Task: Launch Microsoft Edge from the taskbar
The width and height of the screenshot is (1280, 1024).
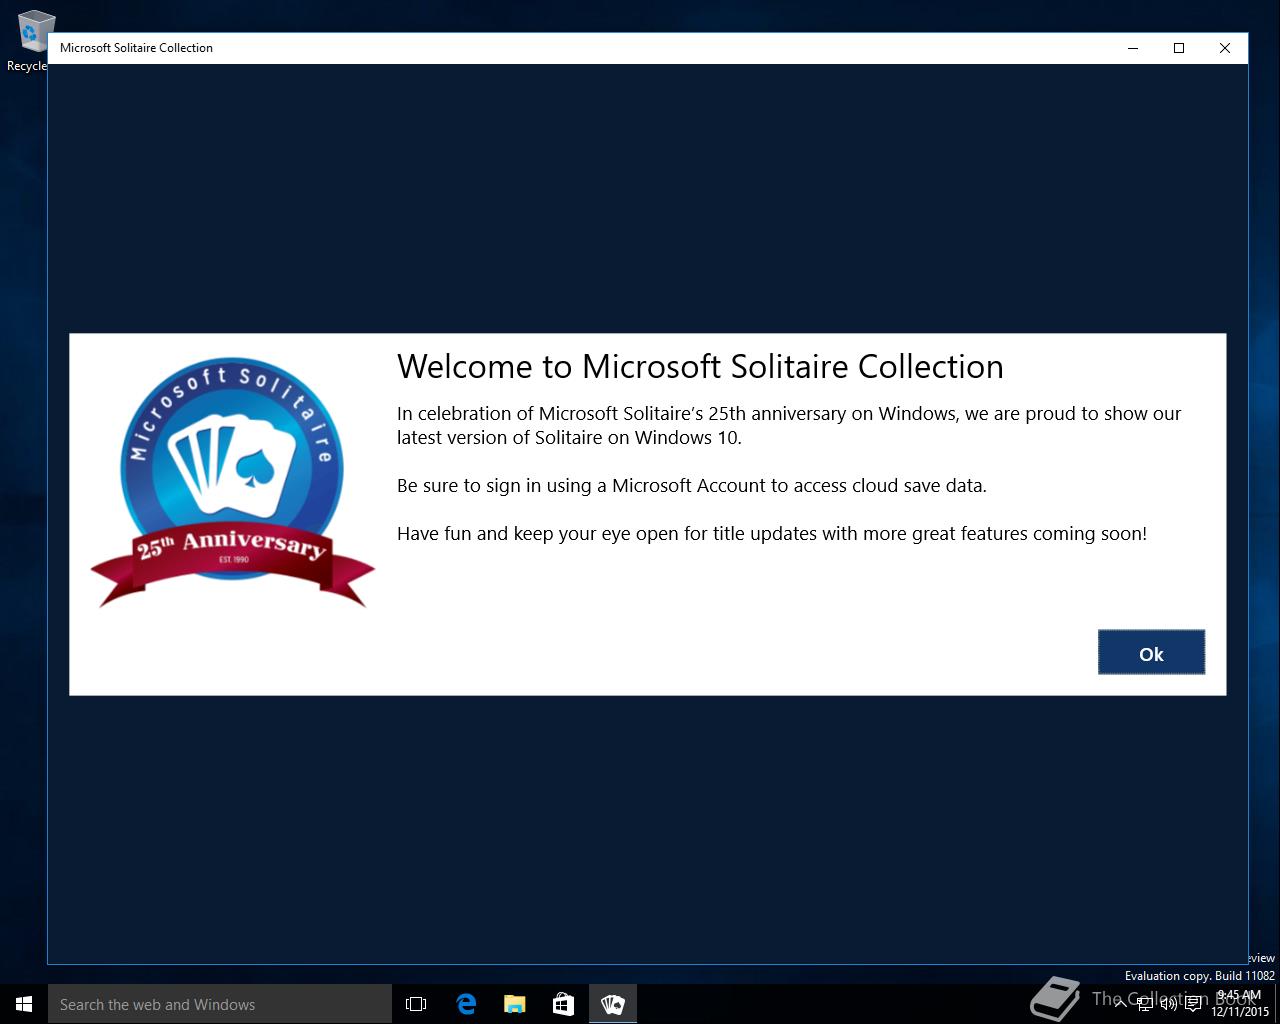Action: tap(466, 1004)
